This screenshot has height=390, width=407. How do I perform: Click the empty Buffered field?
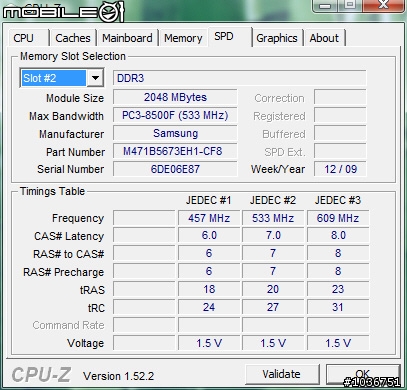pos(340,133)
